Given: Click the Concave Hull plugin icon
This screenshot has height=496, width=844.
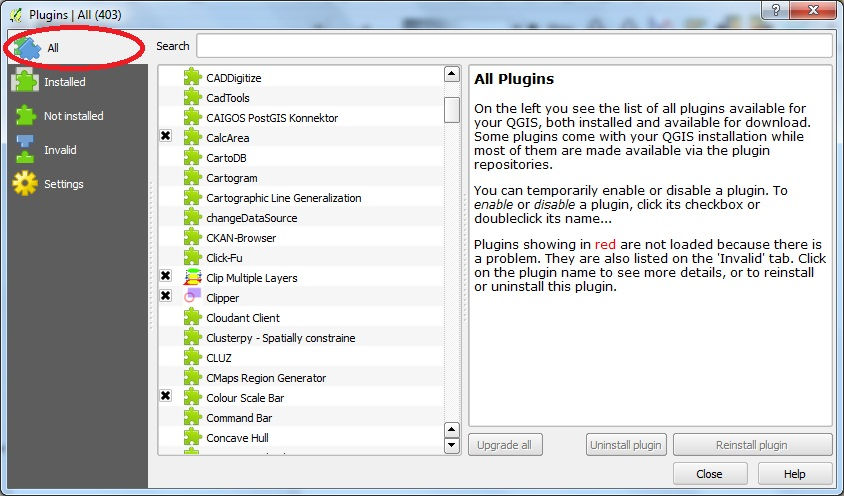Looking at the screenshot, I should click(x=192, y=437).
